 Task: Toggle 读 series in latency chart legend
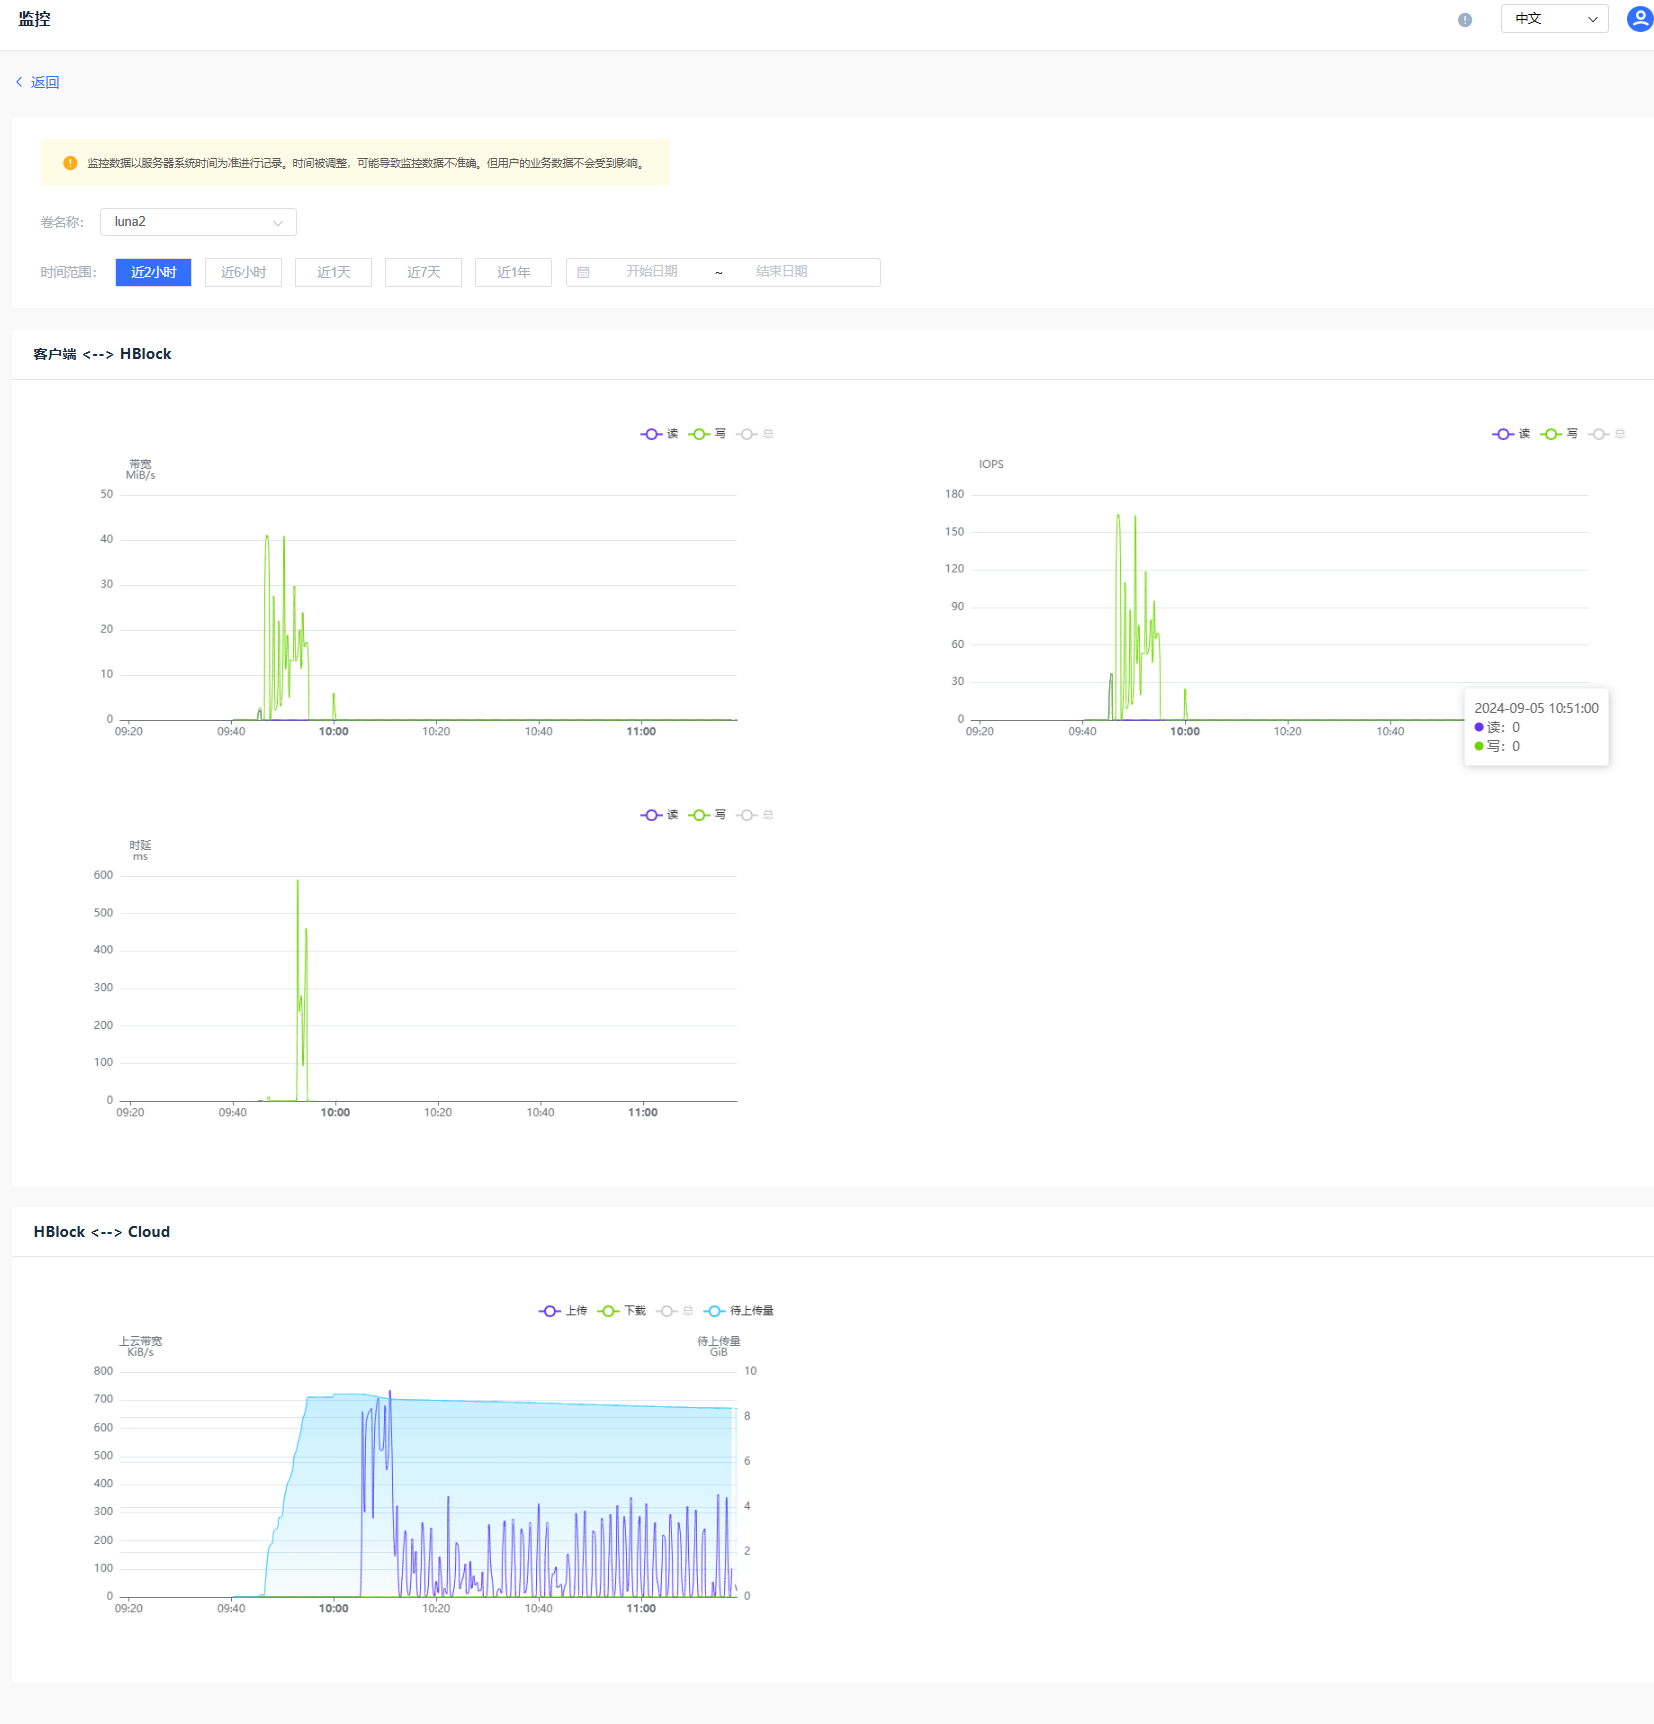click(x=660, y=815)
